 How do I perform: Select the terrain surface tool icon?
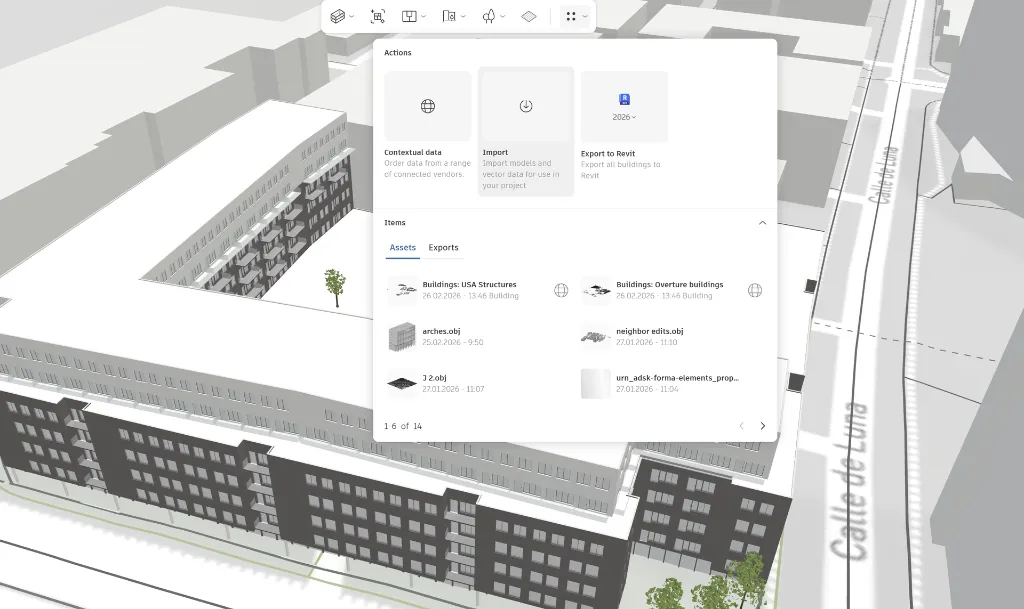[529, 16]
